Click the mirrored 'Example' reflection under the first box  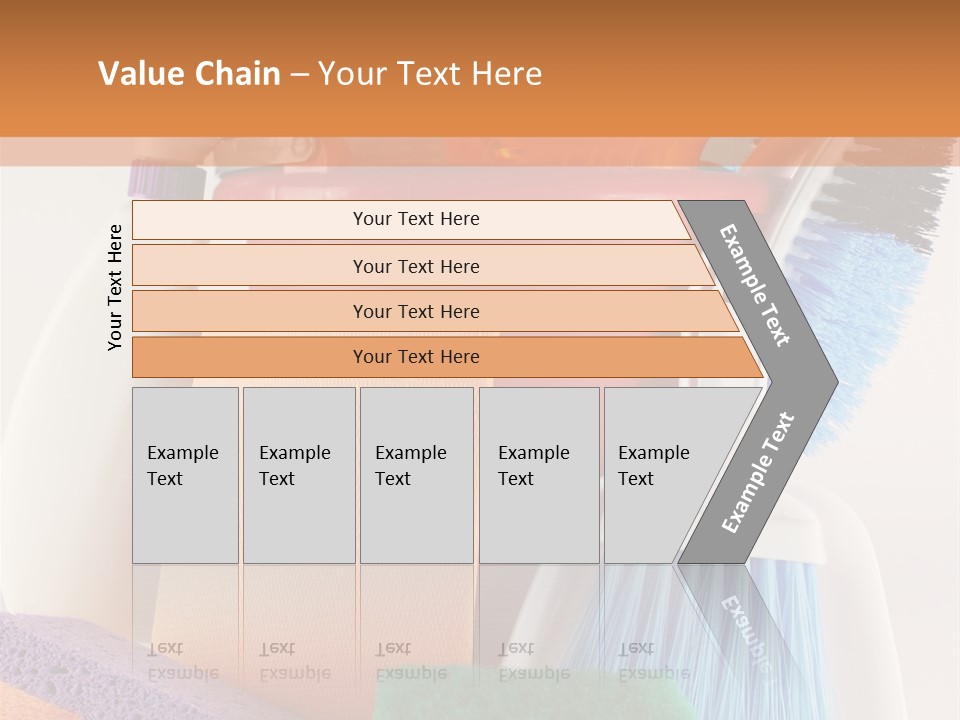(x=183, y=674)
